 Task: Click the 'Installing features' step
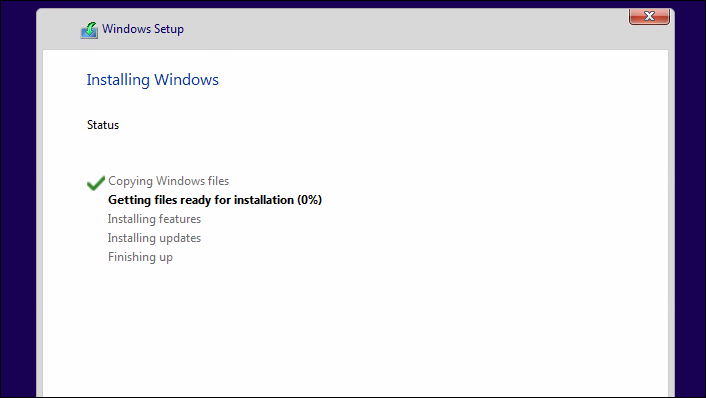154,219
